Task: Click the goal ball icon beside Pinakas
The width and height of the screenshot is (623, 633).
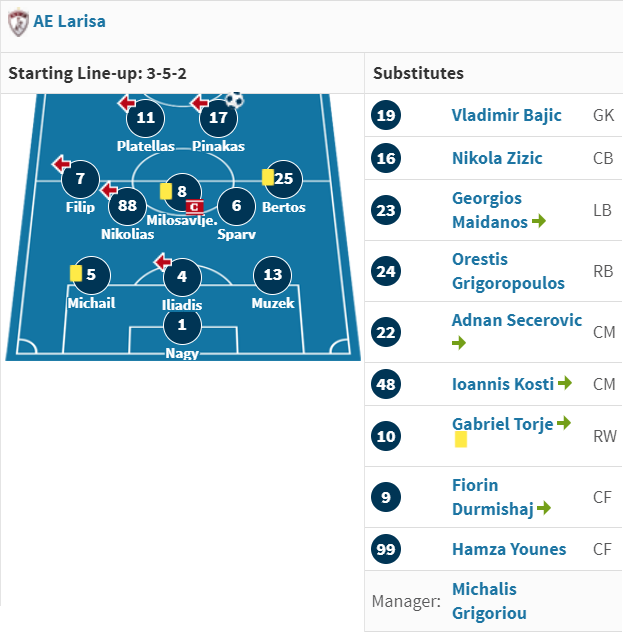Action: coord(235,100)
